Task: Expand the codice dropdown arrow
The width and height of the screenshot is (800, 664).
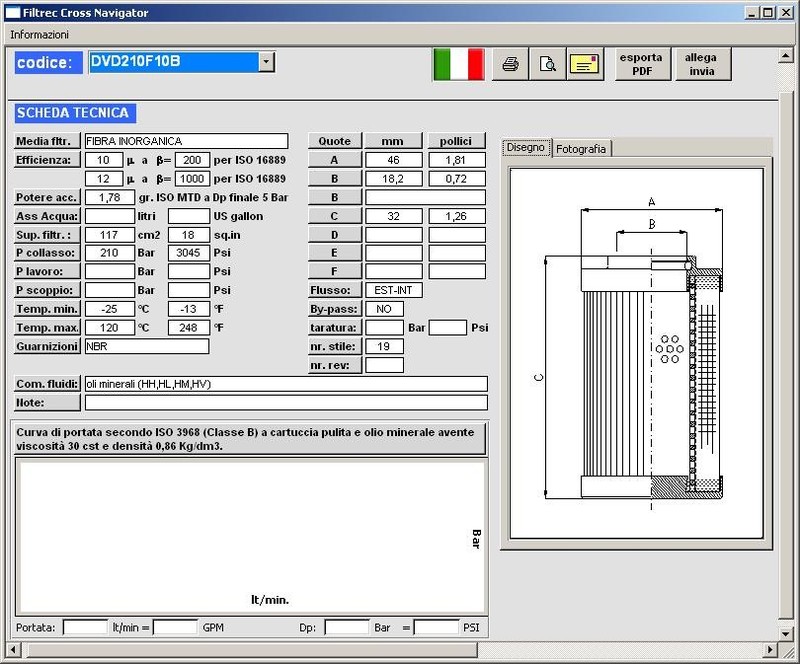Action: click(x=266, y=62)
